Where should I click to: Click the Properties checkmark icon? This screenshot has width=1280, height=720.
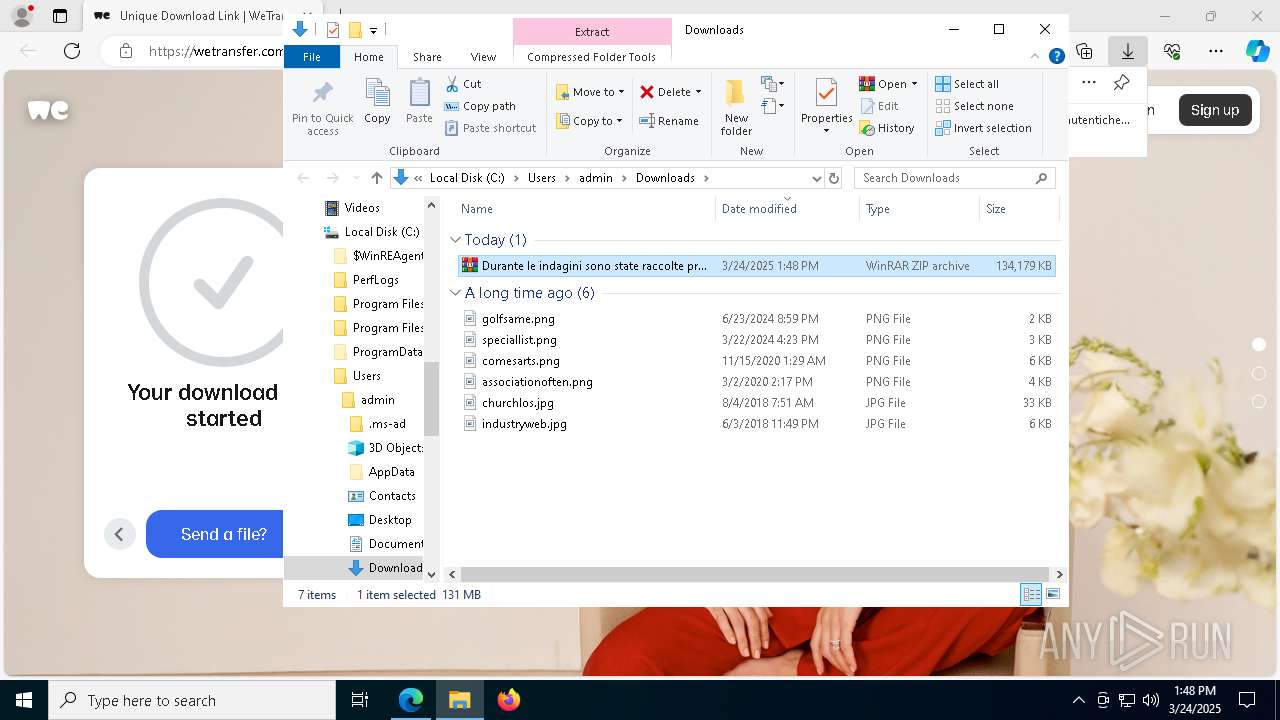coord(826,94)
